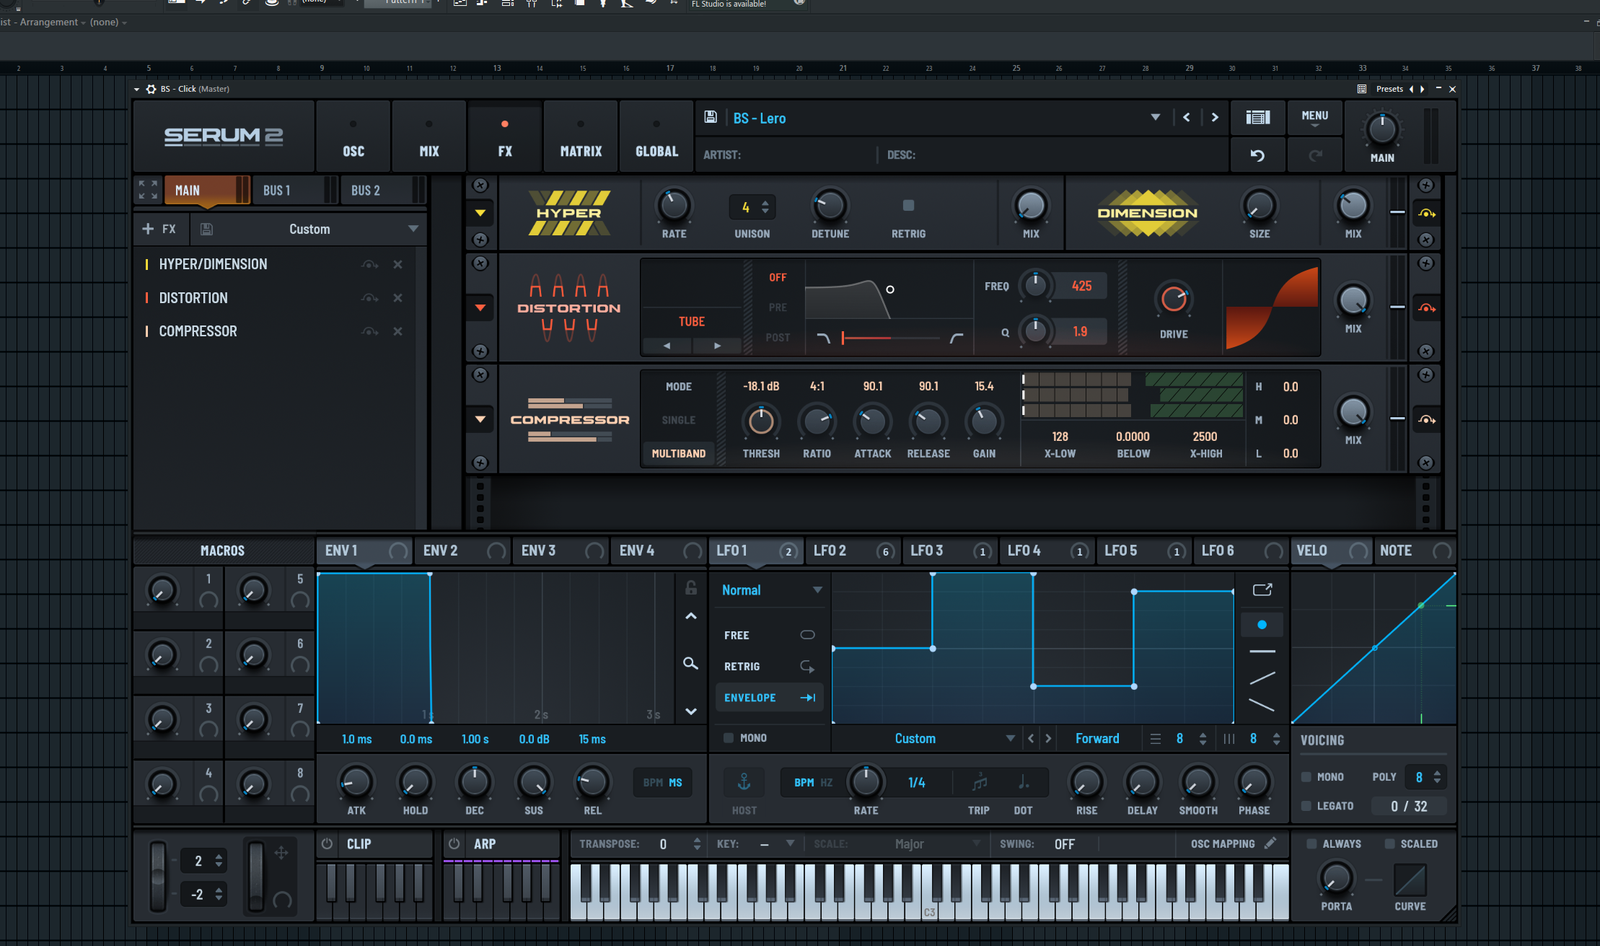Click the LFO host anchor icon
Screen dimensions: 1600x946
click(744, 782)
